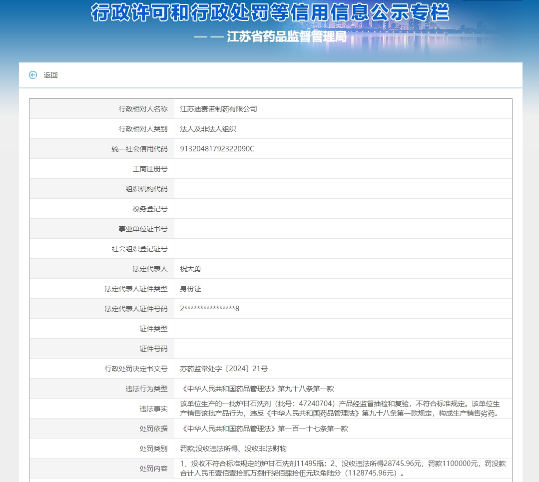Click the 行政相对人名称 label cell
Image resolution: width=539 pixels, height=482 pixels.
click(x=102, y=109)
